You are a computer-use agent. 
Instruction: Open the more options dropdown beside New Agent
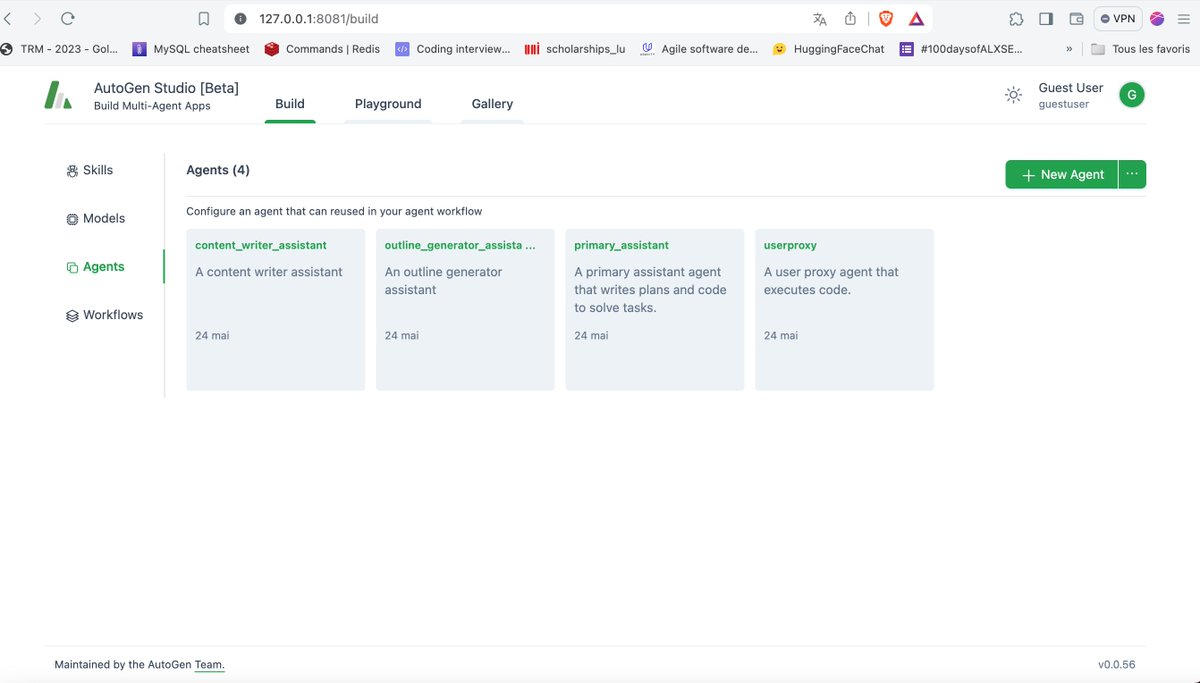[x=1132, y=174]
